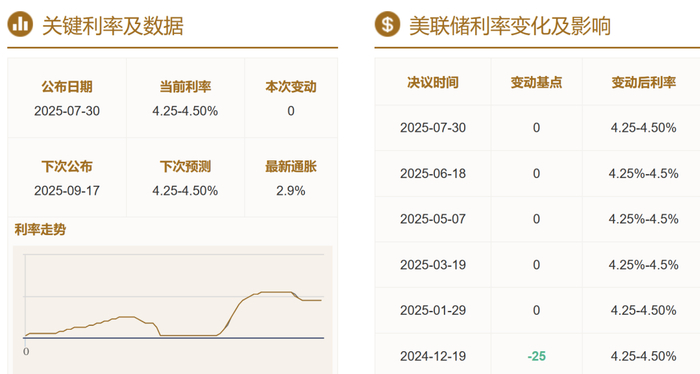Select the 2024-12-19 decision date
700x374 pixels.
coord(433,356)
